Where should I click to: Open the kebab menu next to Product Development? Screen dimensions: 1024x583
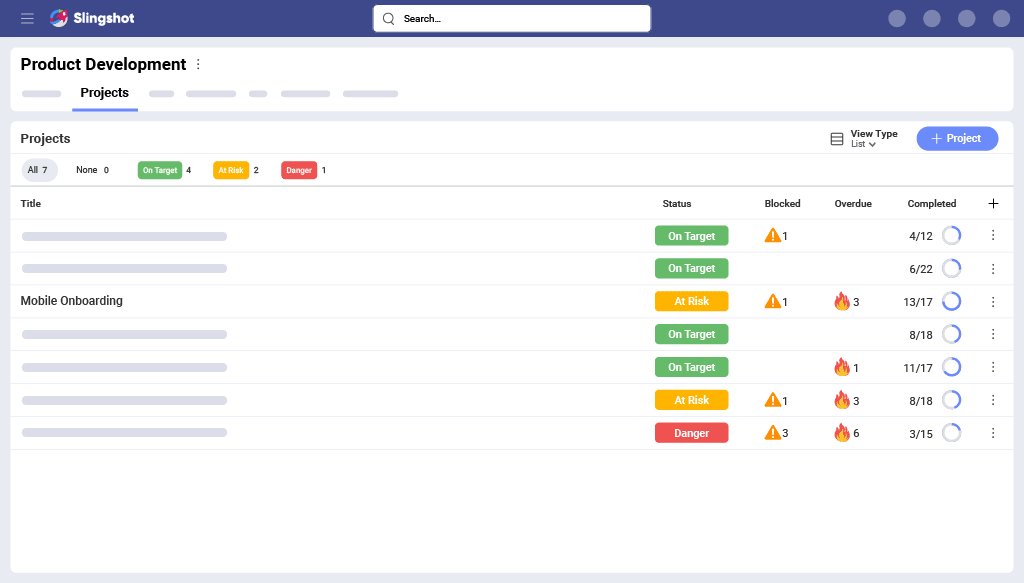(x=198, y=64)
